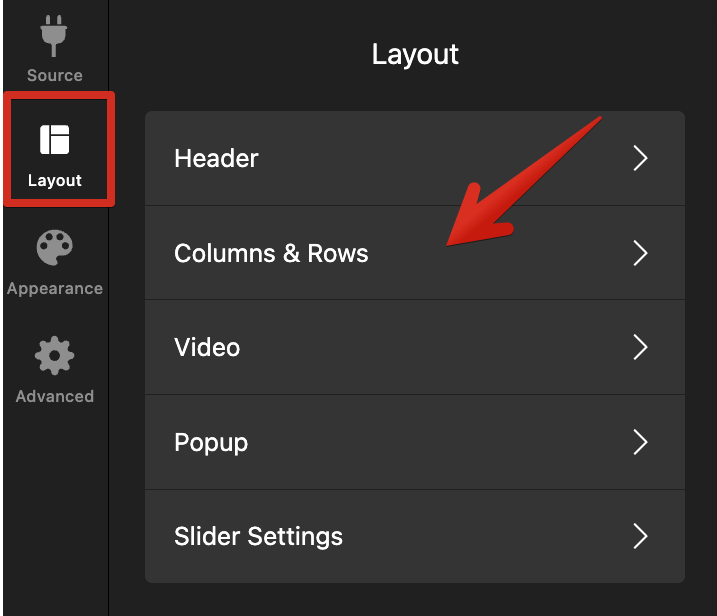The image size is (717, 616).
Task: Expand the Columns & Rows chevron
Action: click(640, 253)
